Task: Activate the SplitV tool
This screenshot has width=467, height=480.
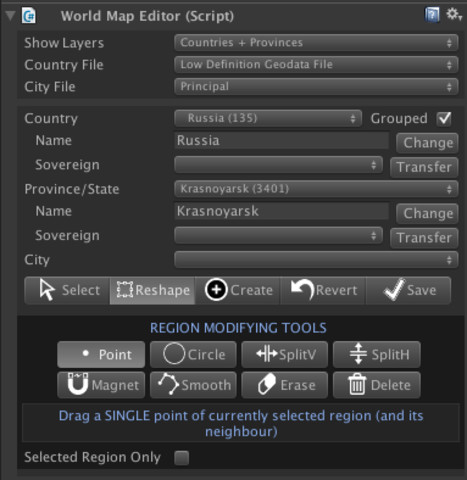Action: click(x=285, y=354)
